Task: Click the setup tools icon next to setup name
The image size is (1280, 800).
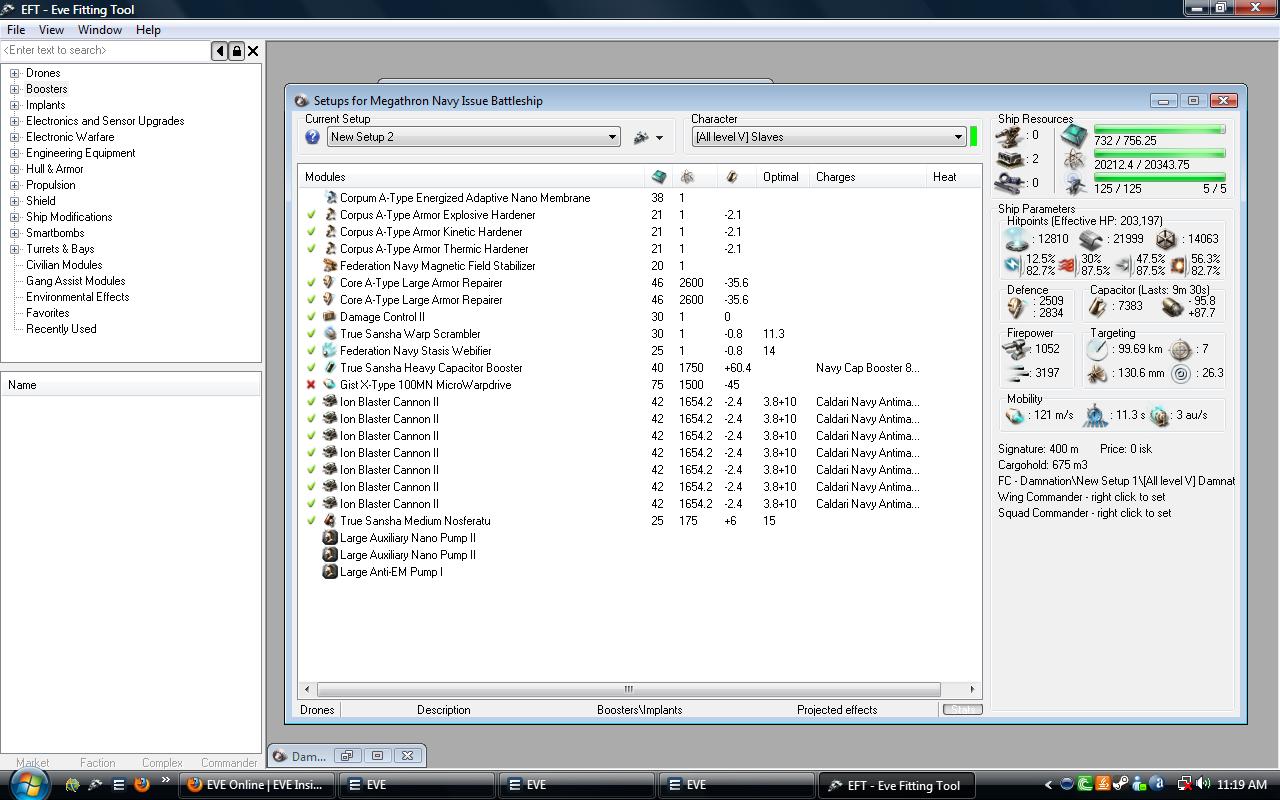Action: click(641, 137)
